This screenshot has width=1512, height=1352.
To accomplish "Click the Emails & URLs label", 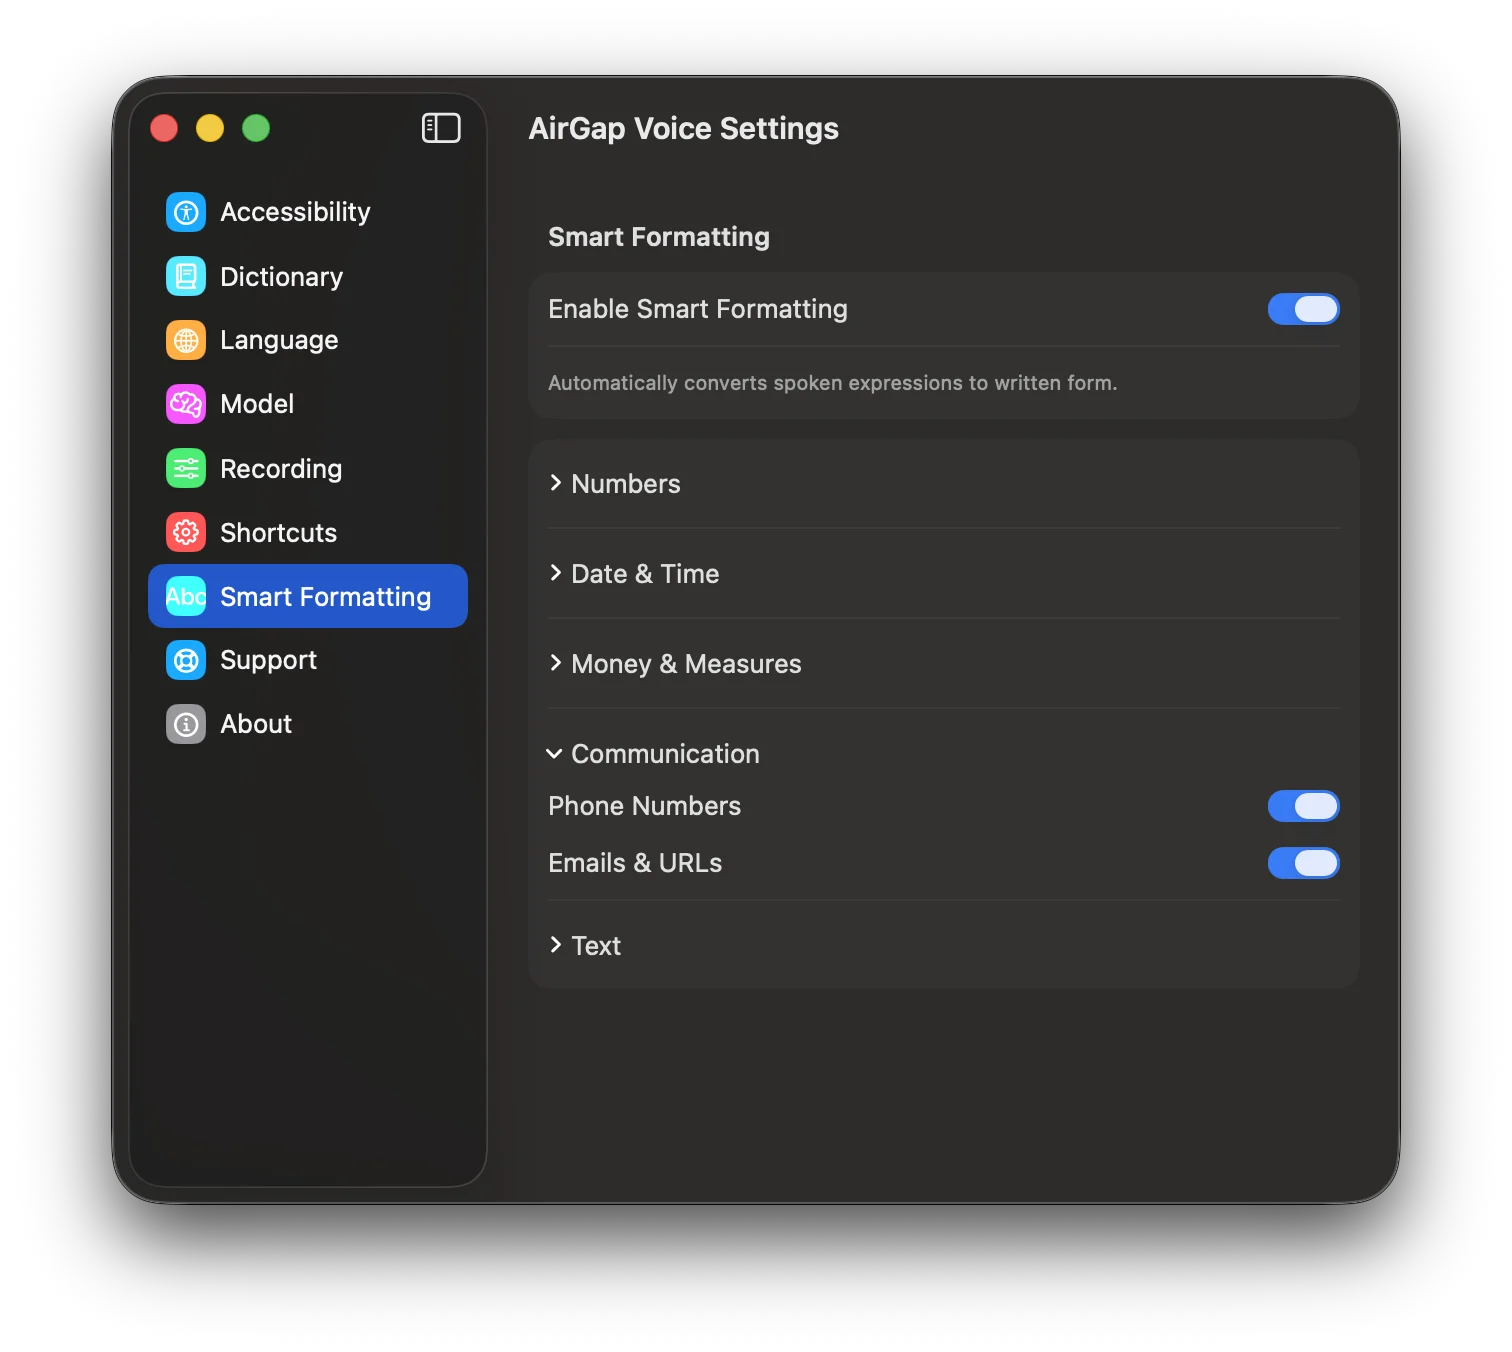I will click(635, 863).
